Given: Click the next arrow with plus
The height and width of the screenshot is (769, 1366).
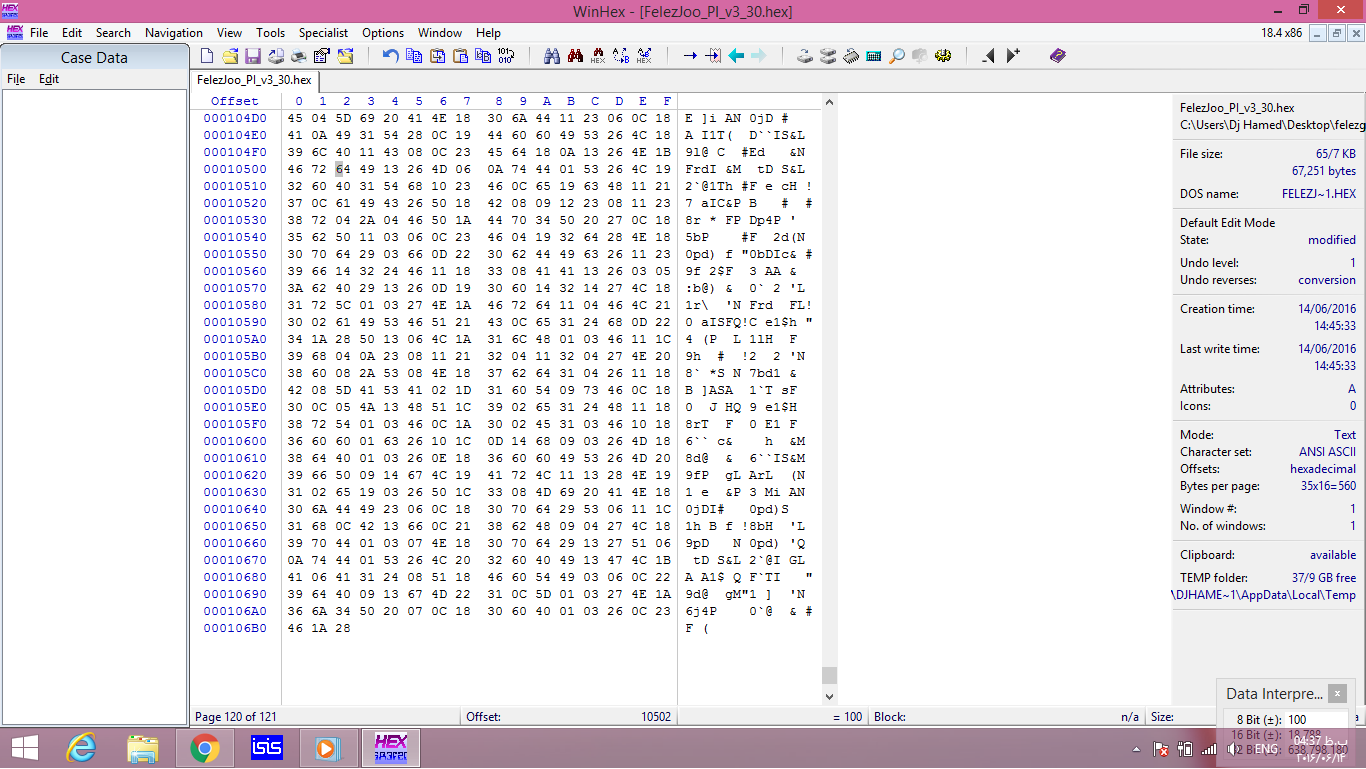Looking at the screenshot, I should coord(1013,56).
